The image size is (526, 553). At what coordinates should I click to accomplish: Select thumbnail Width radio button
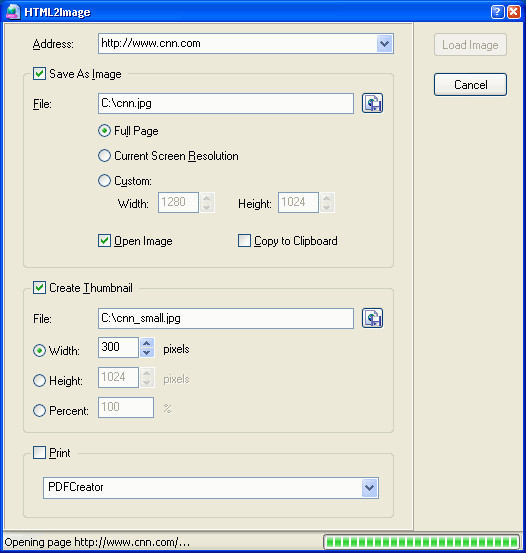point(39,351)
